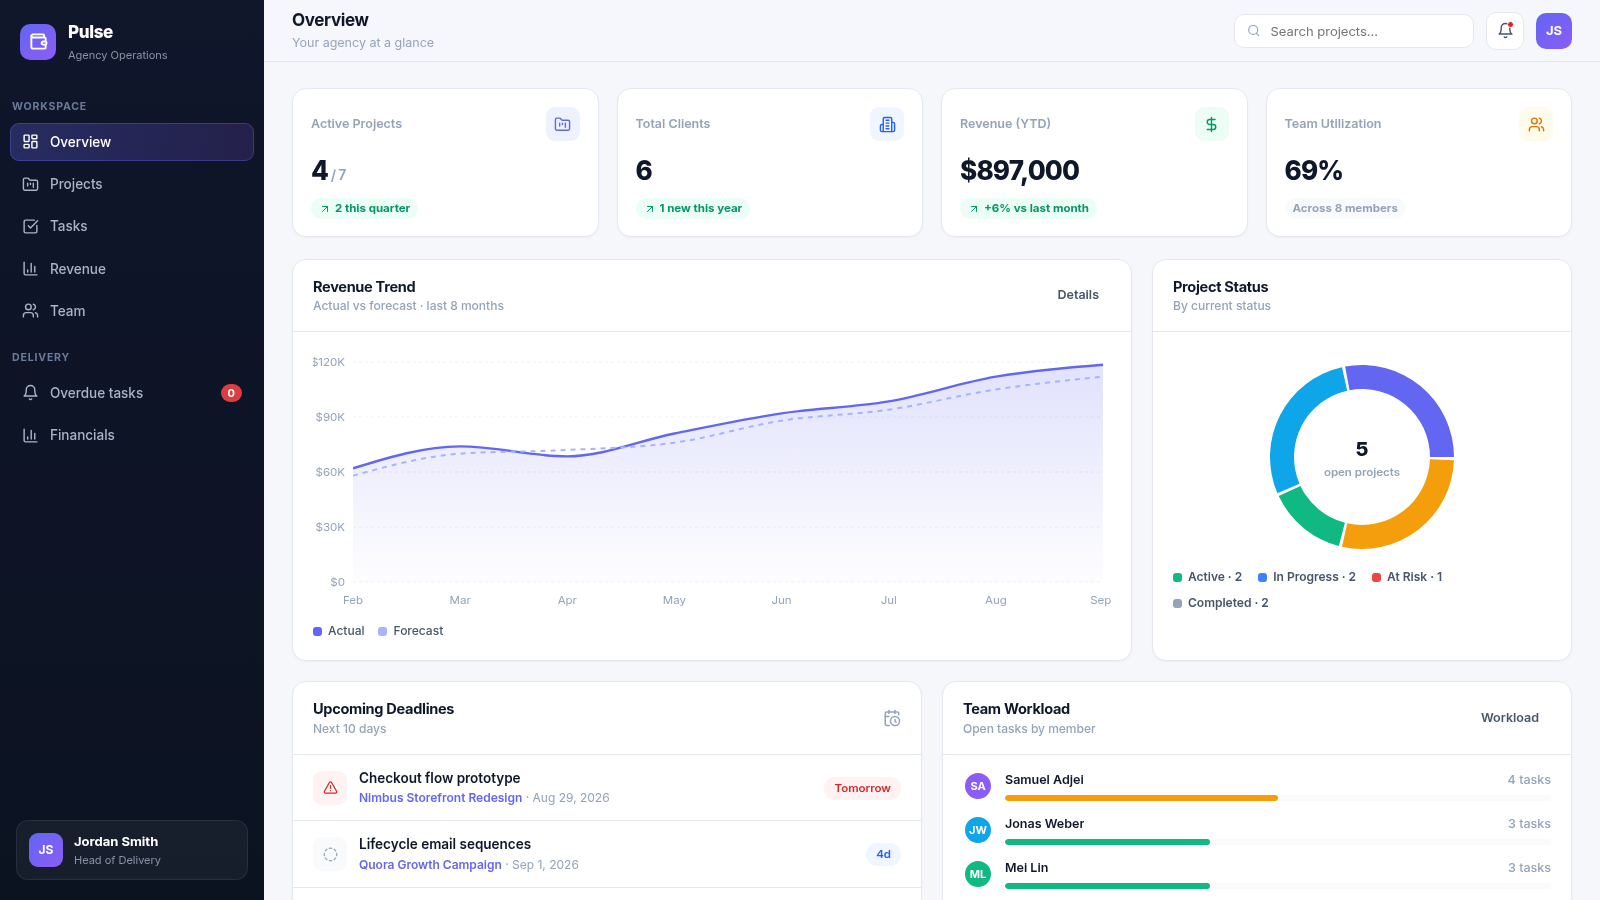Click In Progress legend entry
The width and height of the screenshot is (1600, 900).
pyautogui.click(x=1307, y=577)
